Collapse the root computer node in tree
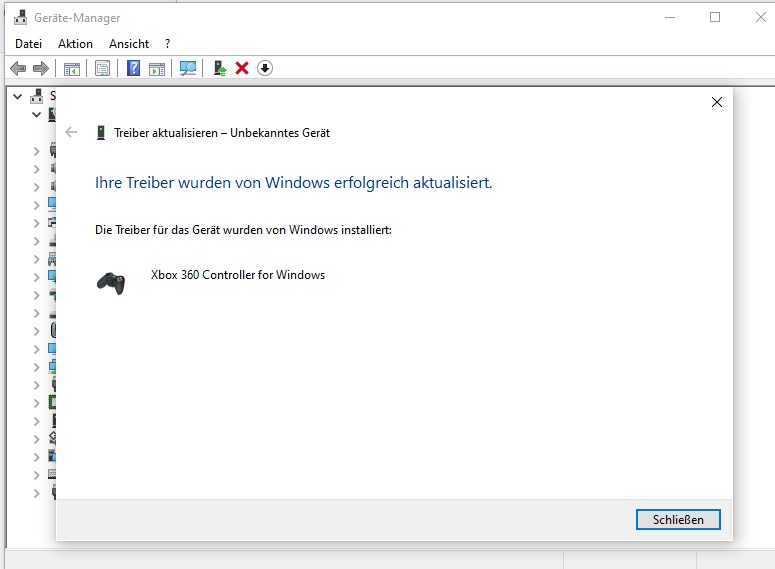The image size is (775, 569). 18,96
